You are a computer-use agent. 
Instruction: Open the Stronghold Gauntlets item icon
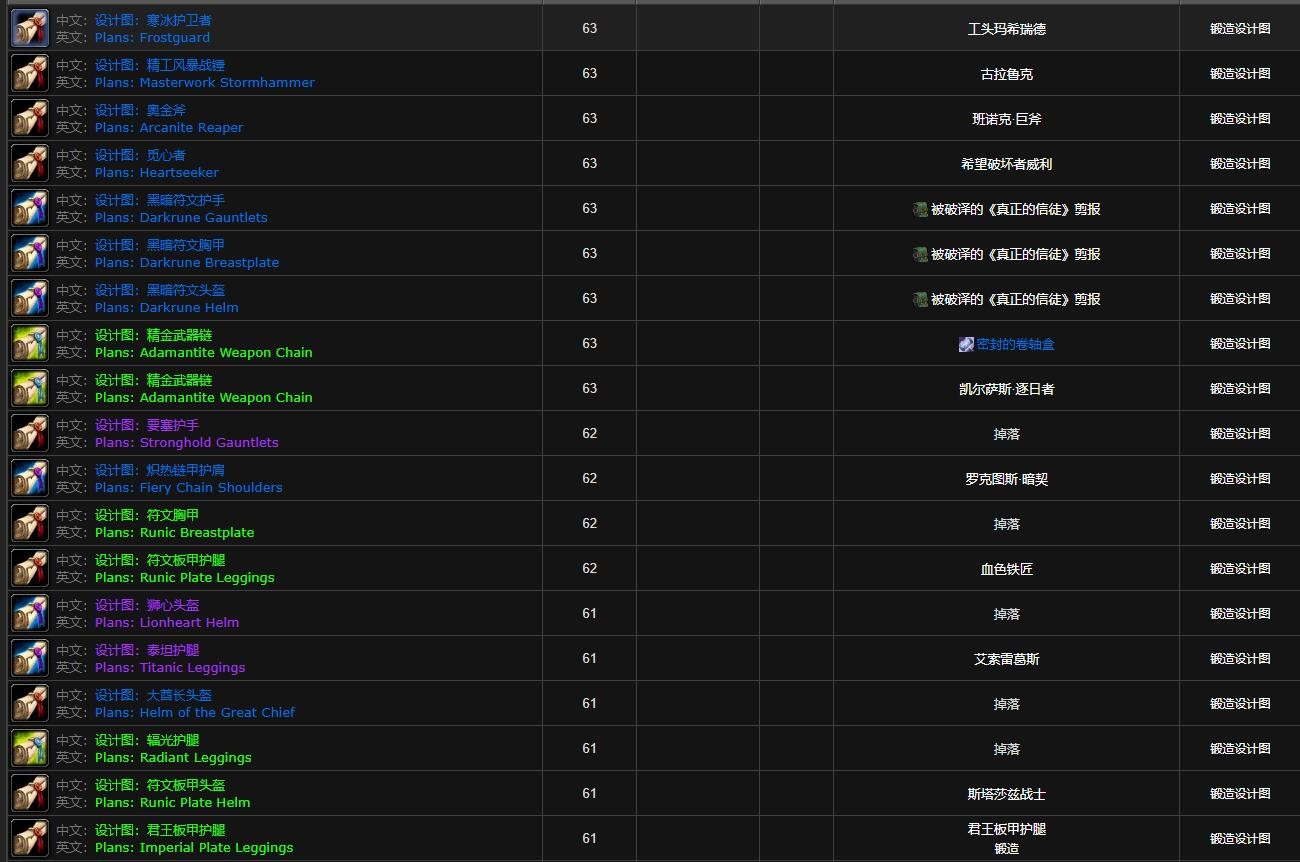point(30,434)
